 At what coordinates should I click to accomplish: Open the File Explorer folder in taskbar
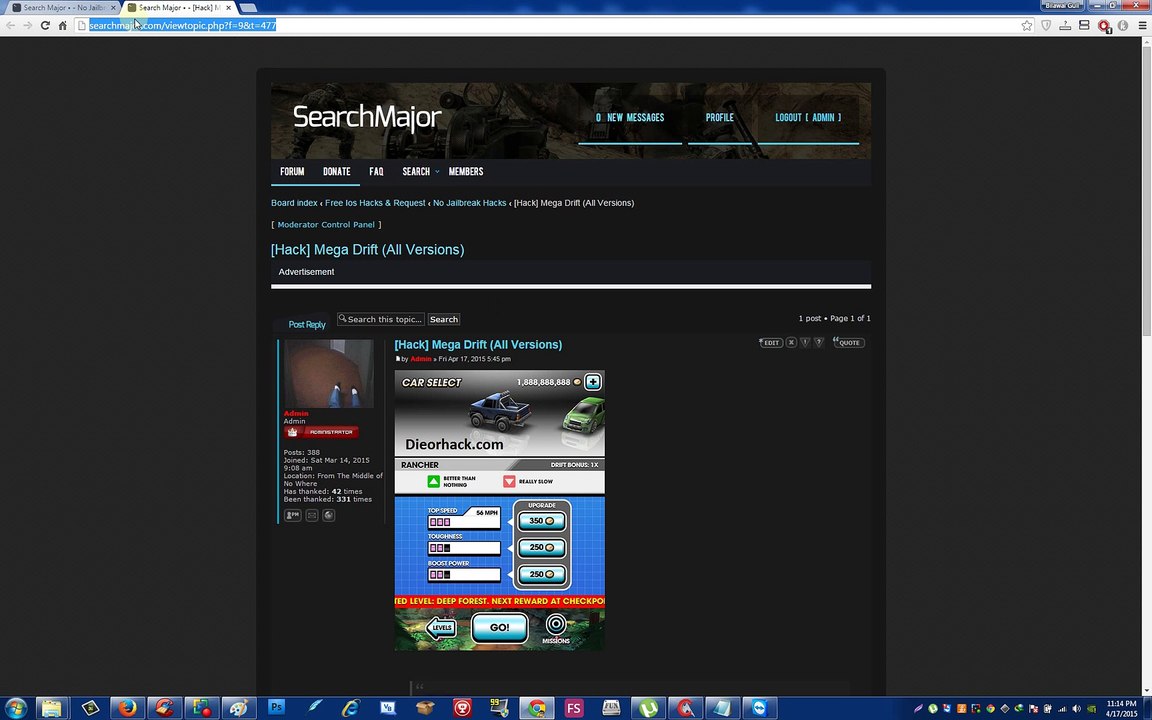point(51,708)
